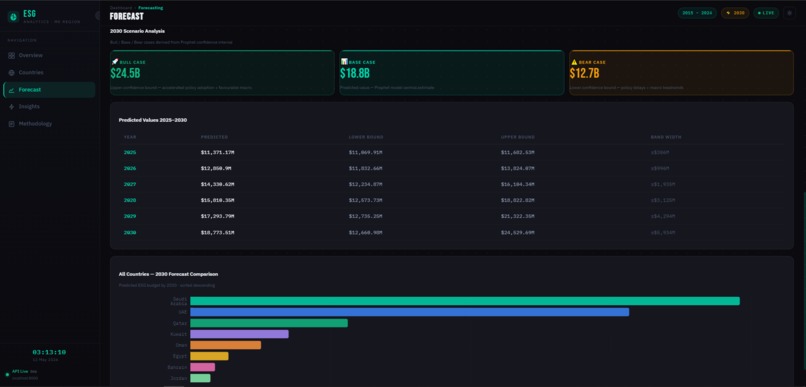The height and width of the screenshot is (387, 806).
Task: Open the Overview navigation item
Action: pyautogui.click(x=49, y=56)
